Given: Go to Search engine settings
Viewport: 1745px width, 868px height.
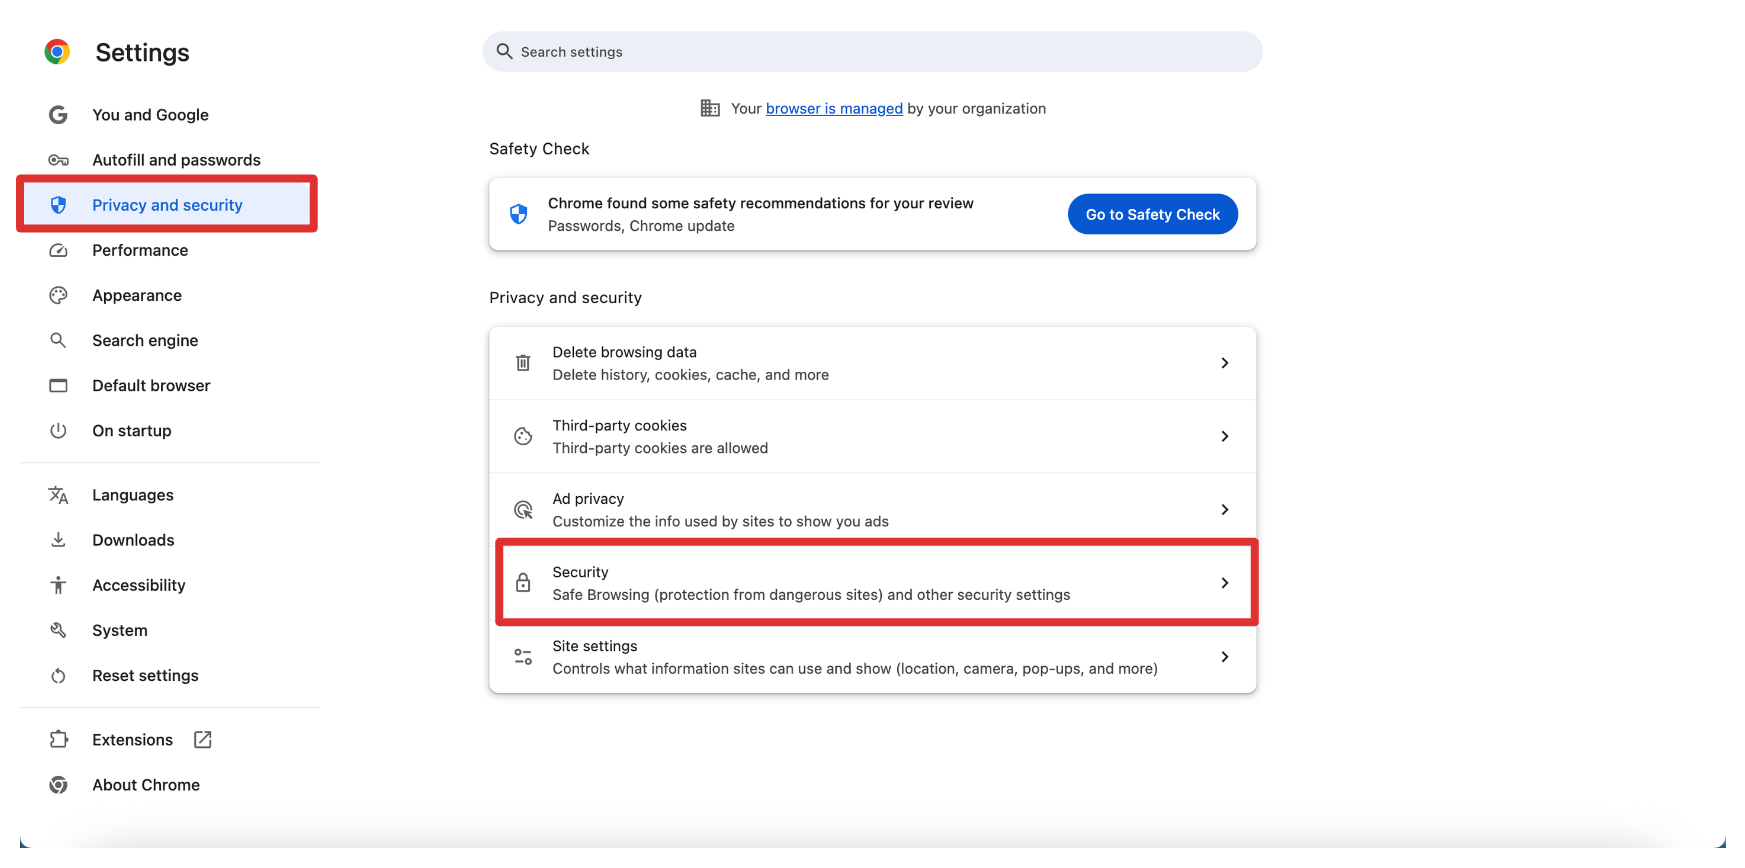Looking at the screenshot, I should tap(145, 340).
